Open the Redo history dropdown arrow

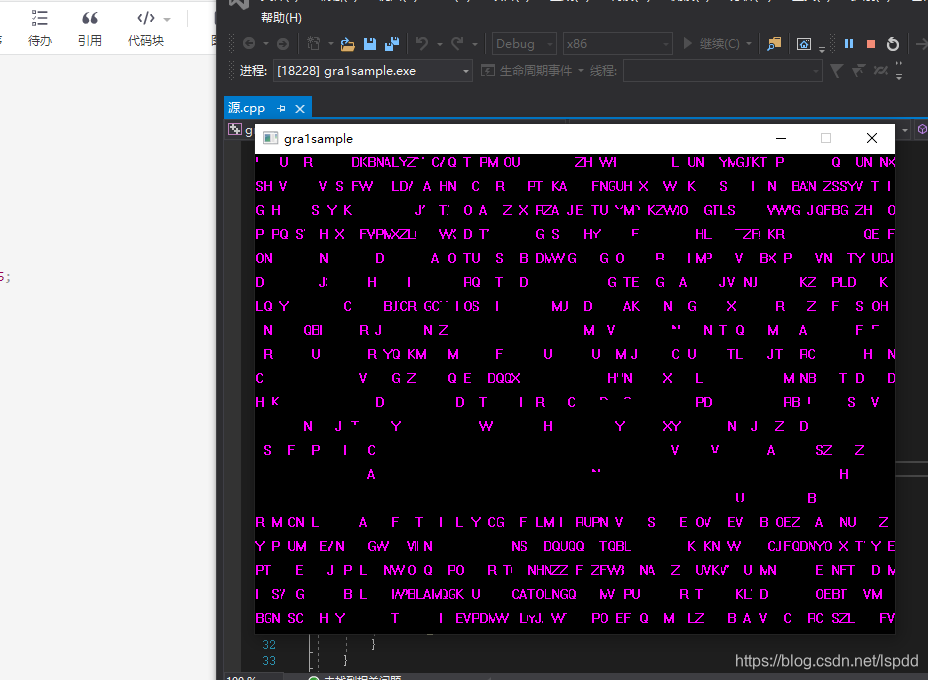[475, 44]
